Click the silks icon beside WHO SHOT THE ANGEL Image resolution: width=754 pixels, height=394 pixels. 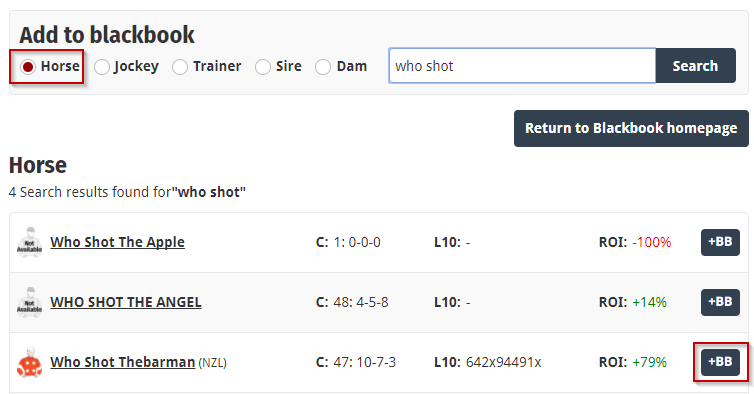[x=29, y=303]
